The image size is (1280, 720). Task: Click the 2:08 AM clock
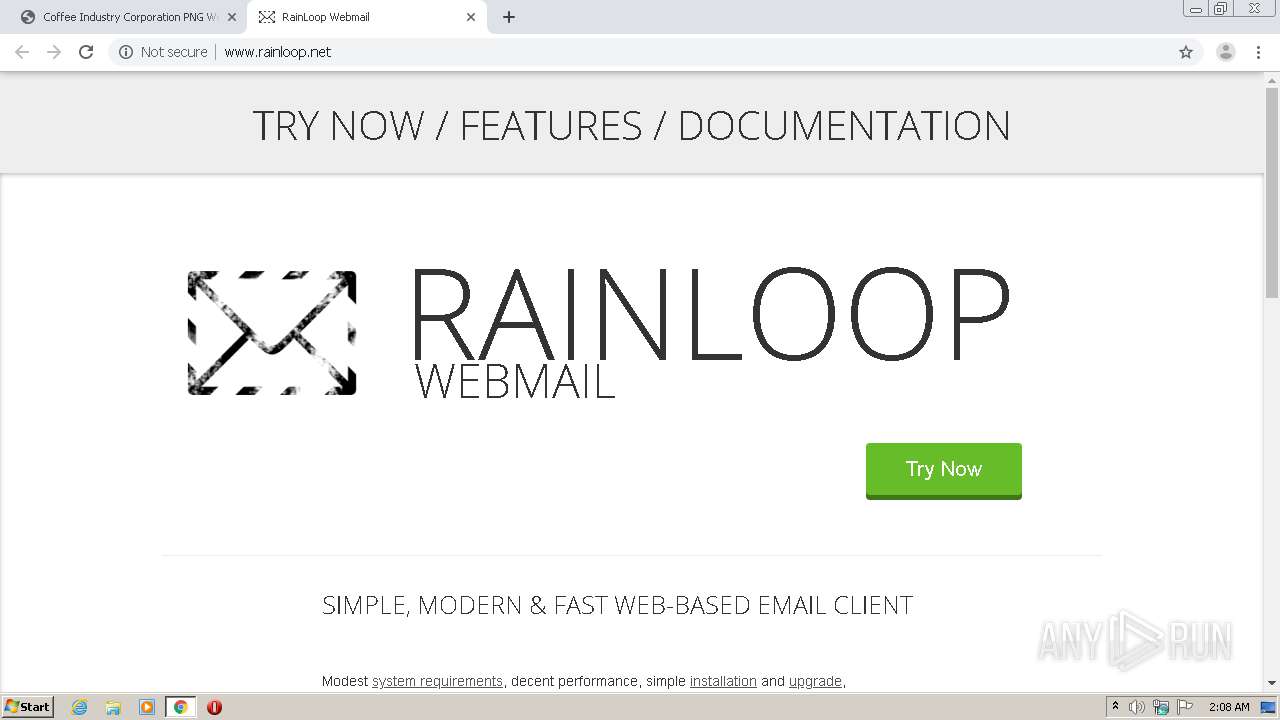[1229, 707]
